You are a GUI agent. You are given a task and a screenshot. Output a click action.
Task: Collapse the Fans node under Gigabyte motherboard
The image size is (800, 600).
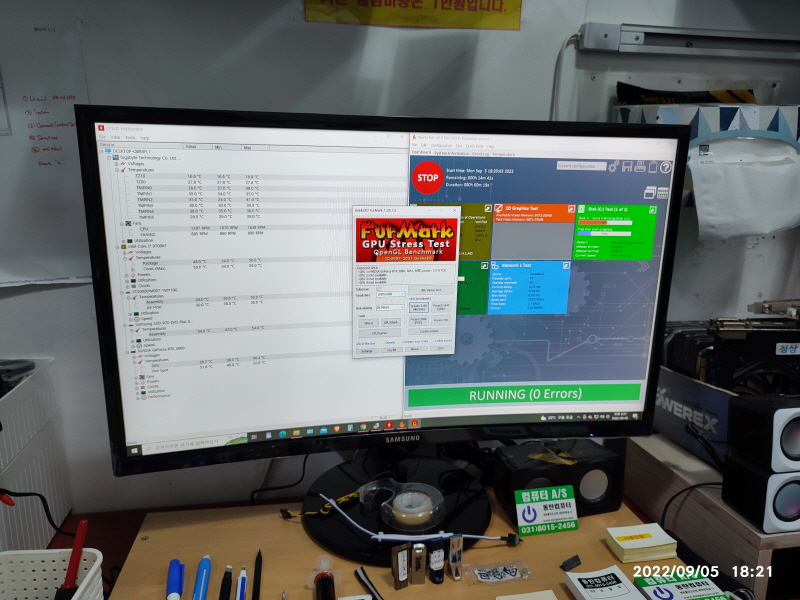pos(121,223)
